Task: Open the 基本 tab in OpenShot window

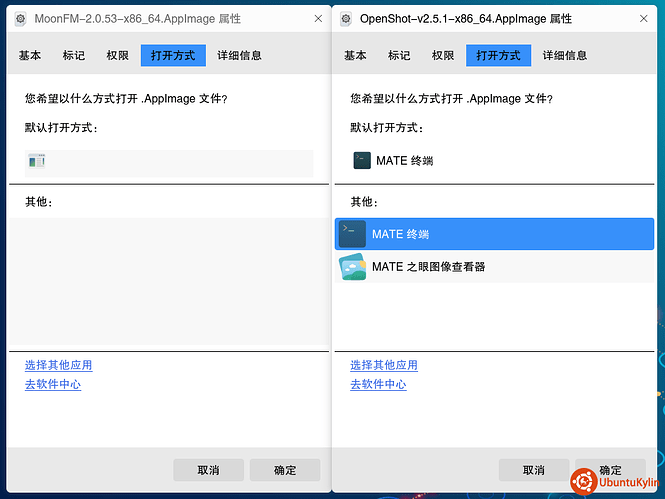Action: coord(355,56)
